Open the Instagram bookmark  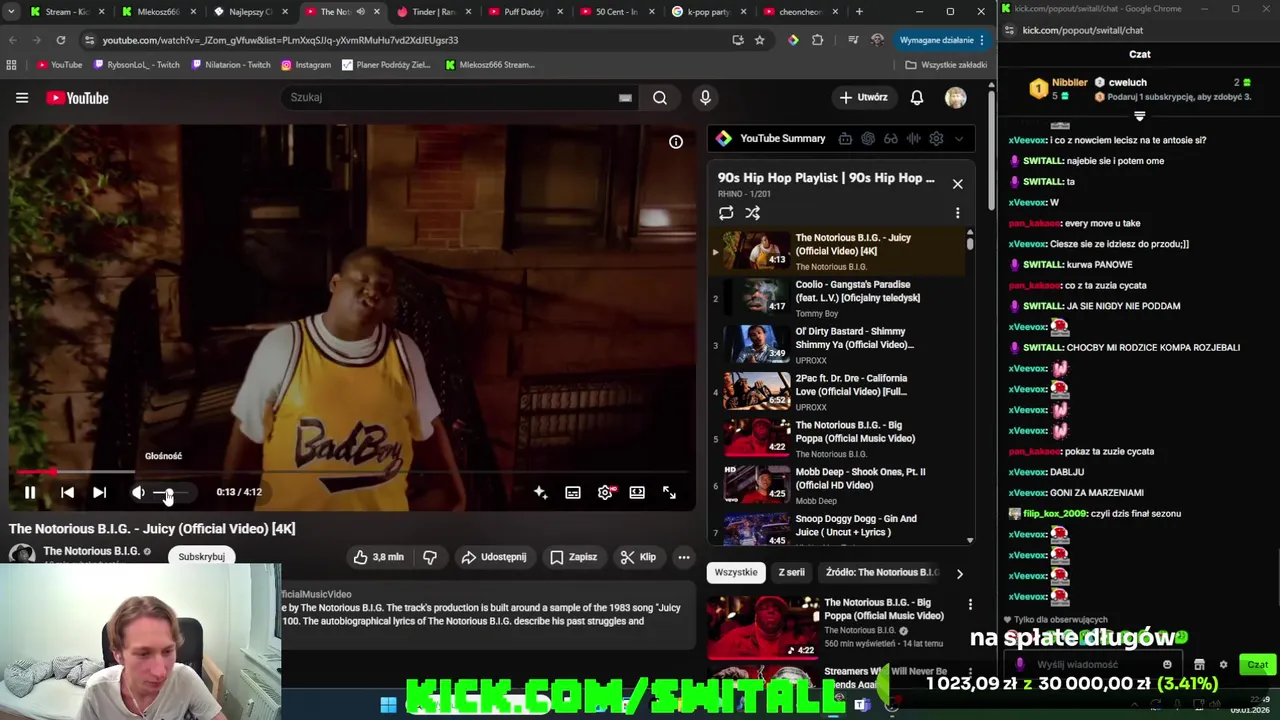pos(306,65)
